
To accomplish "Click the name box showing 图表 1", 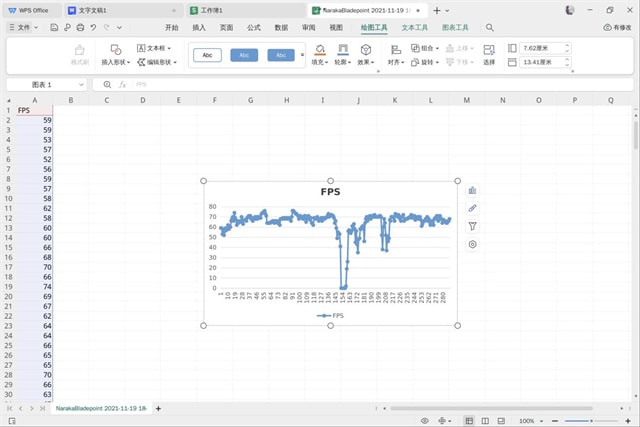I will 46,85.
